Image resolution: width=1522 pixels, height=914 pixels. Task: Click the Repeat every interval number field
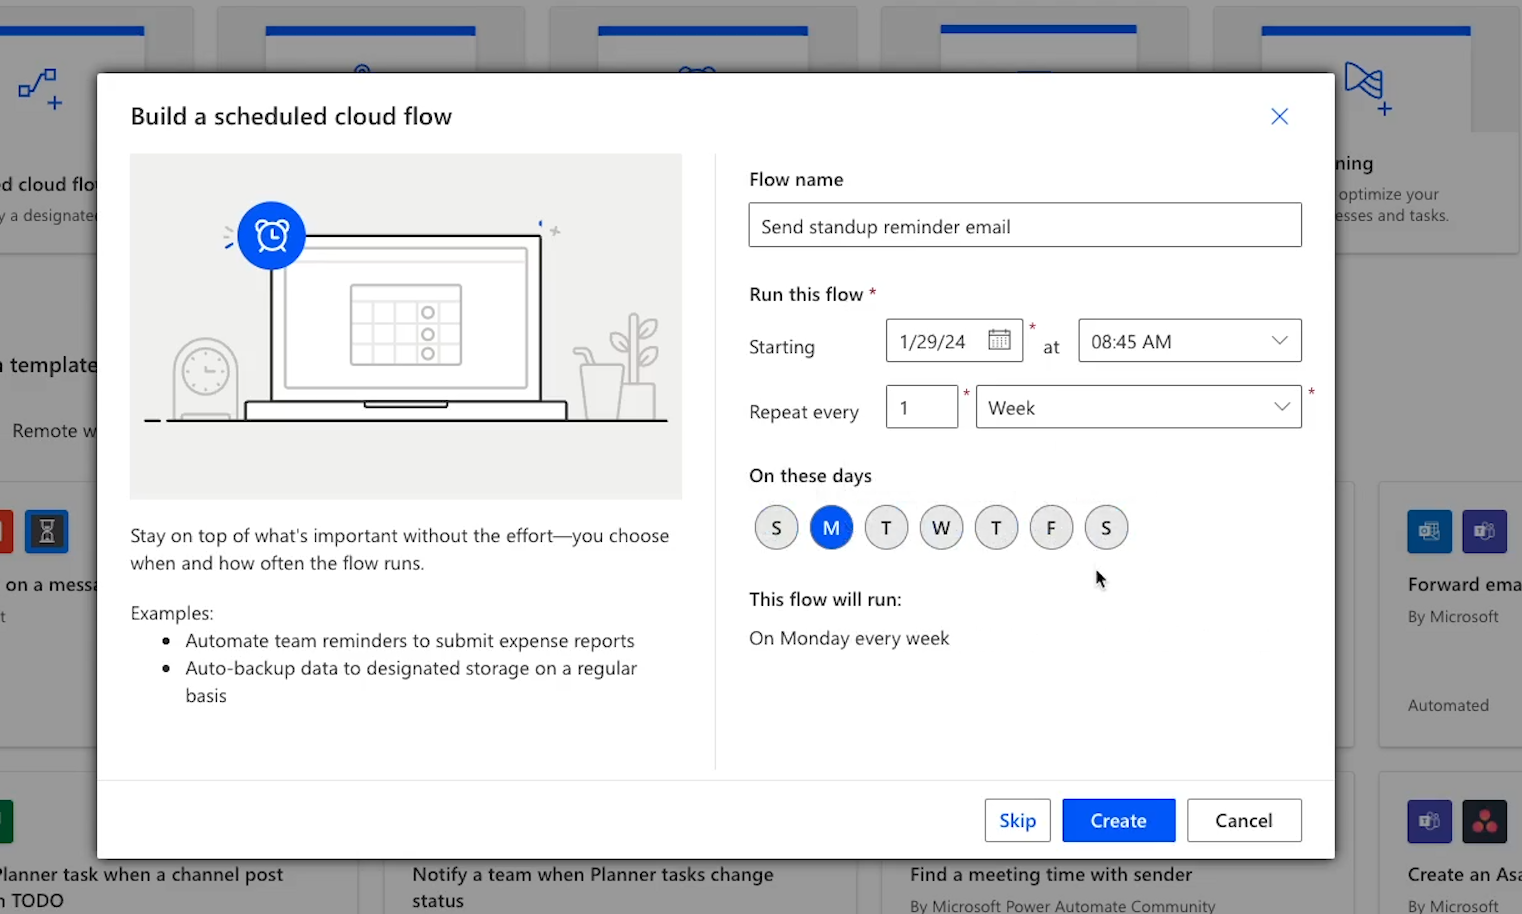922,407
